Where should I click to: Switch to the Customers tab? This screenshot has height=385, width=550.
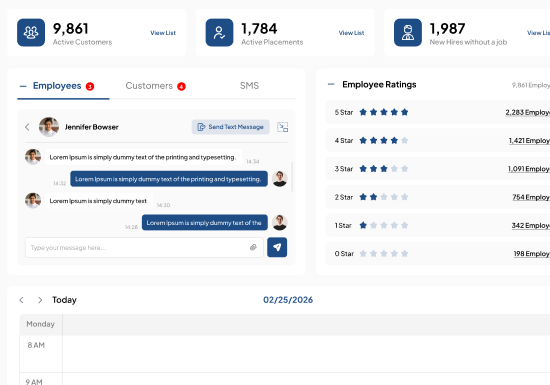(x=149, y=86)
